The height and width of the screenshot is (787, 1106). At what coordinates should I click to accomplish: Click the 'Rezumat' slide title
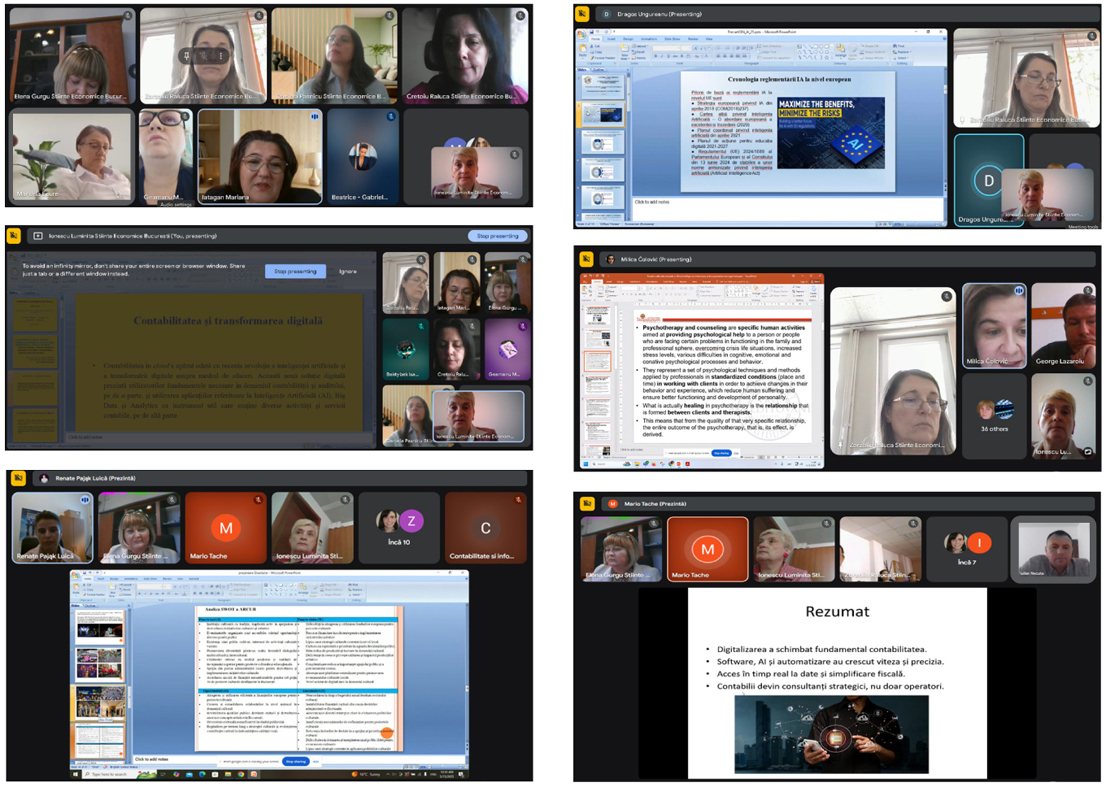(x=837, y=611)
